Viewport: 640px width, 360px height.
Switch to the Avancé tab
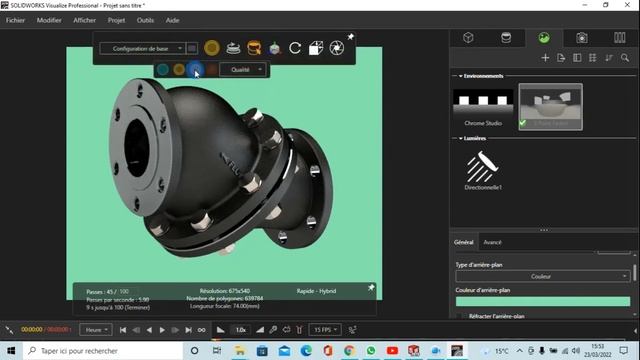[492, 242]
